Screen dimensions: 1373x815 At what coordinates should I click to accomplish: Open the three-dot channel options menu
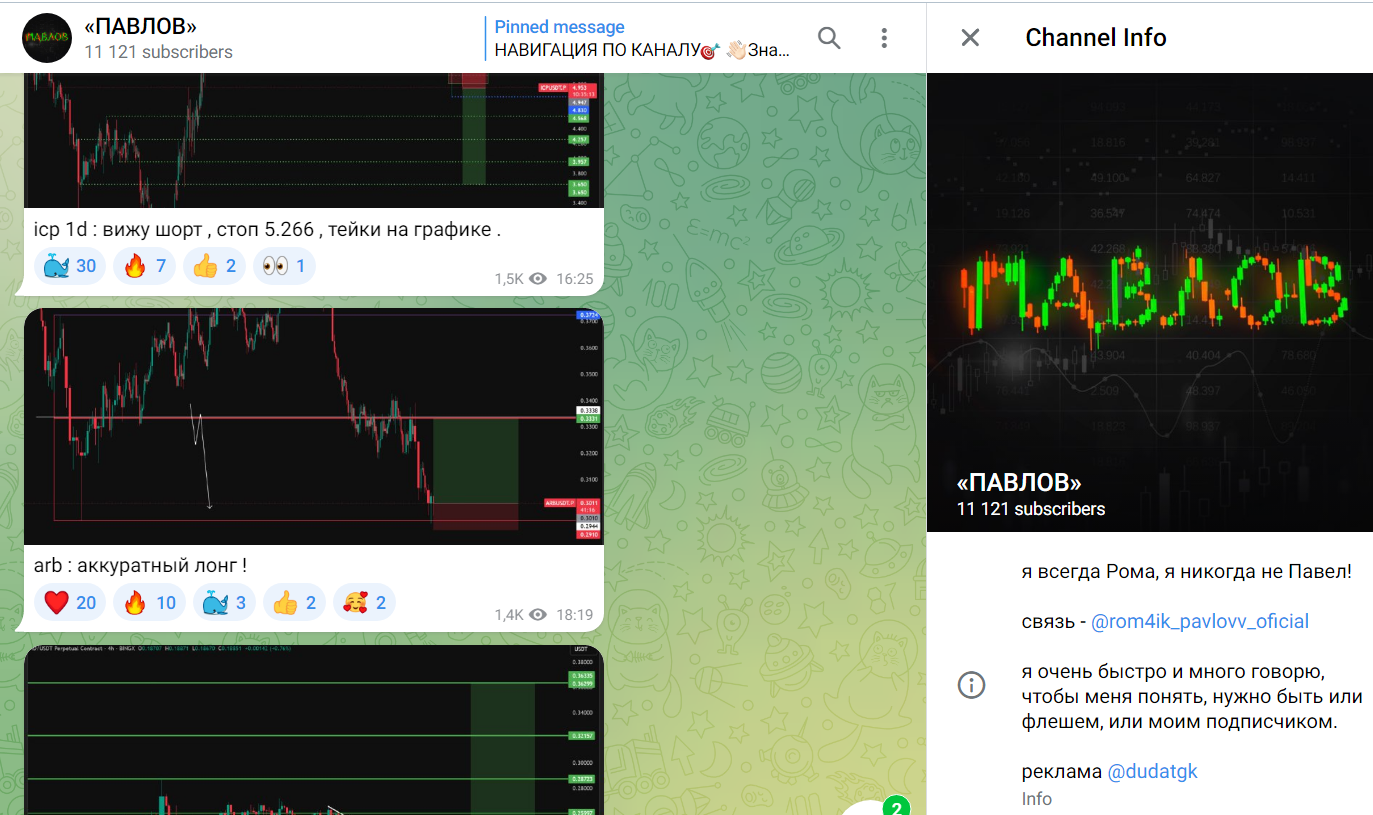pos(884,38)
